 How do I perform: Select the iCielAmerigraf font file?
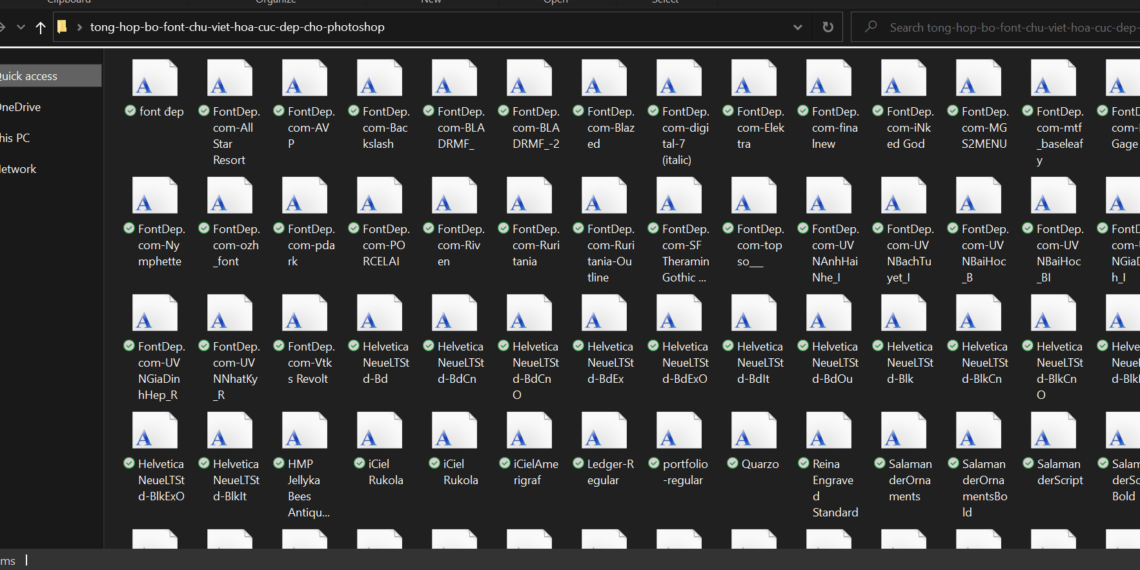[x=529, y=430]
